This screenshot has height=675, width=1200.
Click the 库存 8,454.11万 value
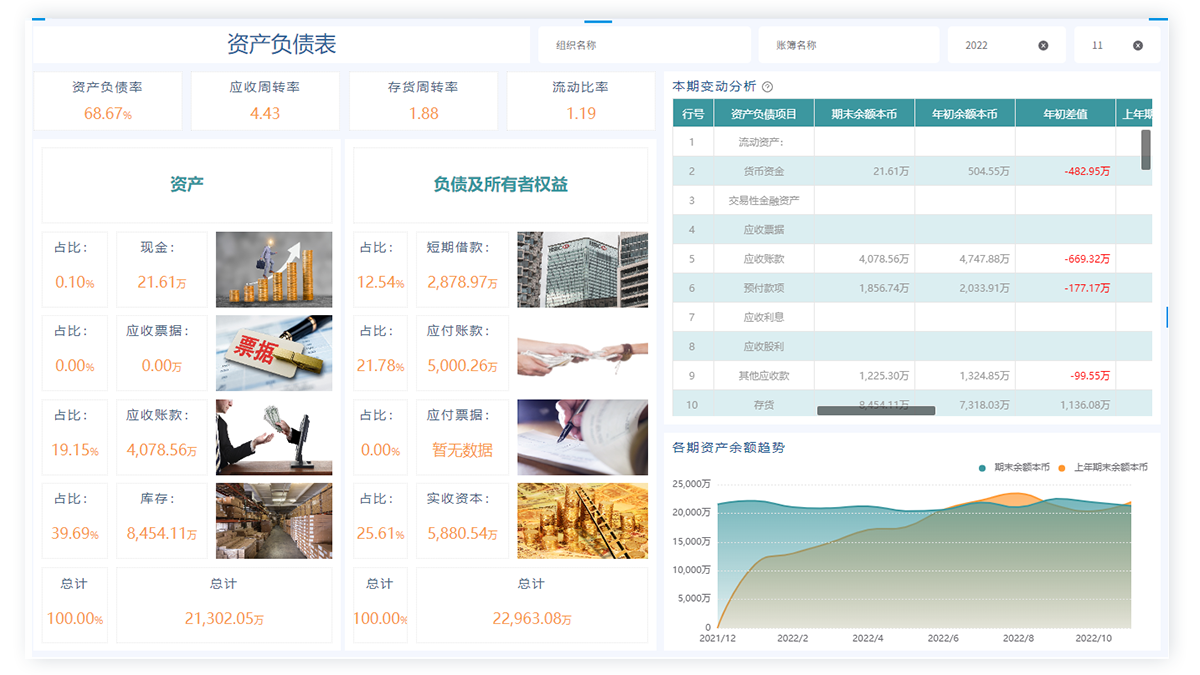click(162, 534)
